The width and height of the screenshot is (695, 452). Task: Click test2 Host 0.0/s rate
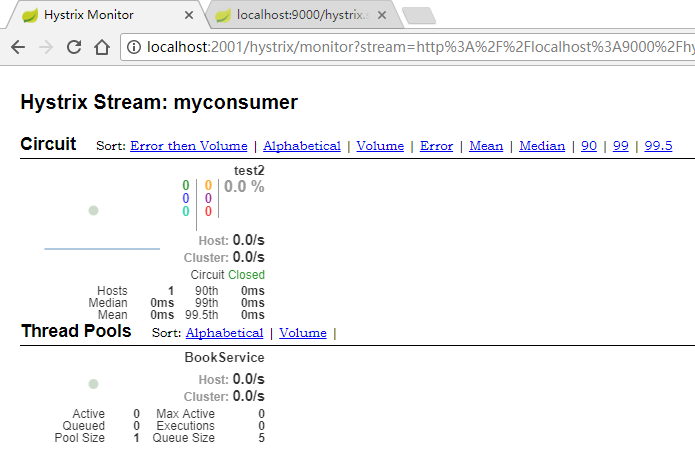(249, 240)
